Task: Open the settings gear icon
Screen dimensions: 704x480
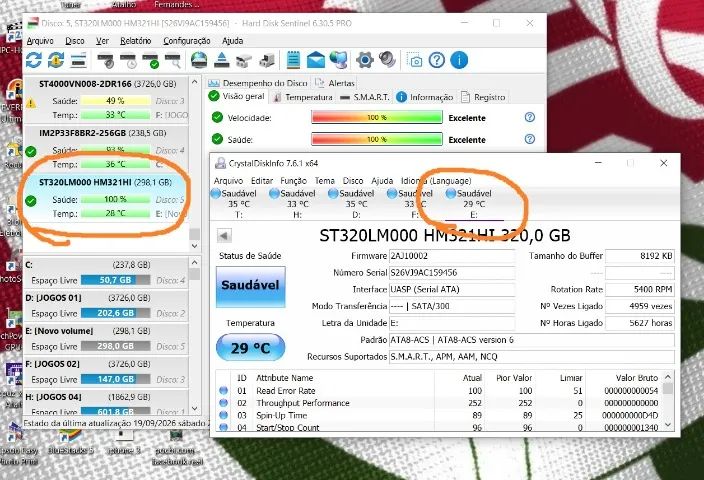Action: tap(365, 60)
